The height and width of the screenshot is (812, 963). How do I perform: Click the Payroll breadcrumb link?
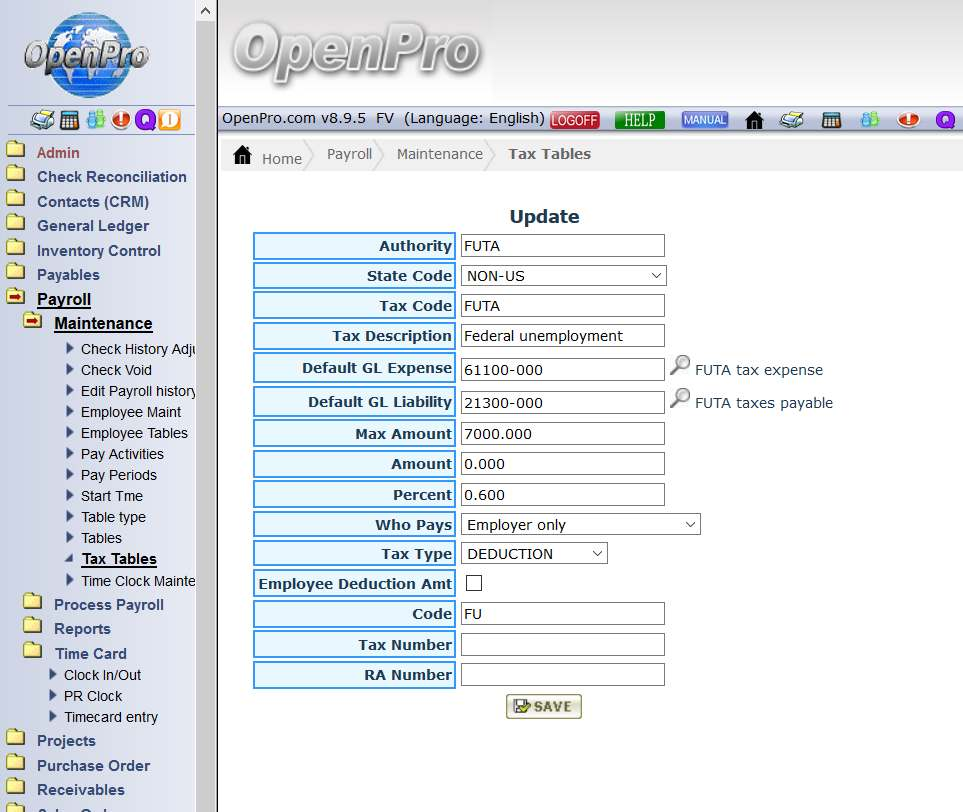tap(349, 154)
